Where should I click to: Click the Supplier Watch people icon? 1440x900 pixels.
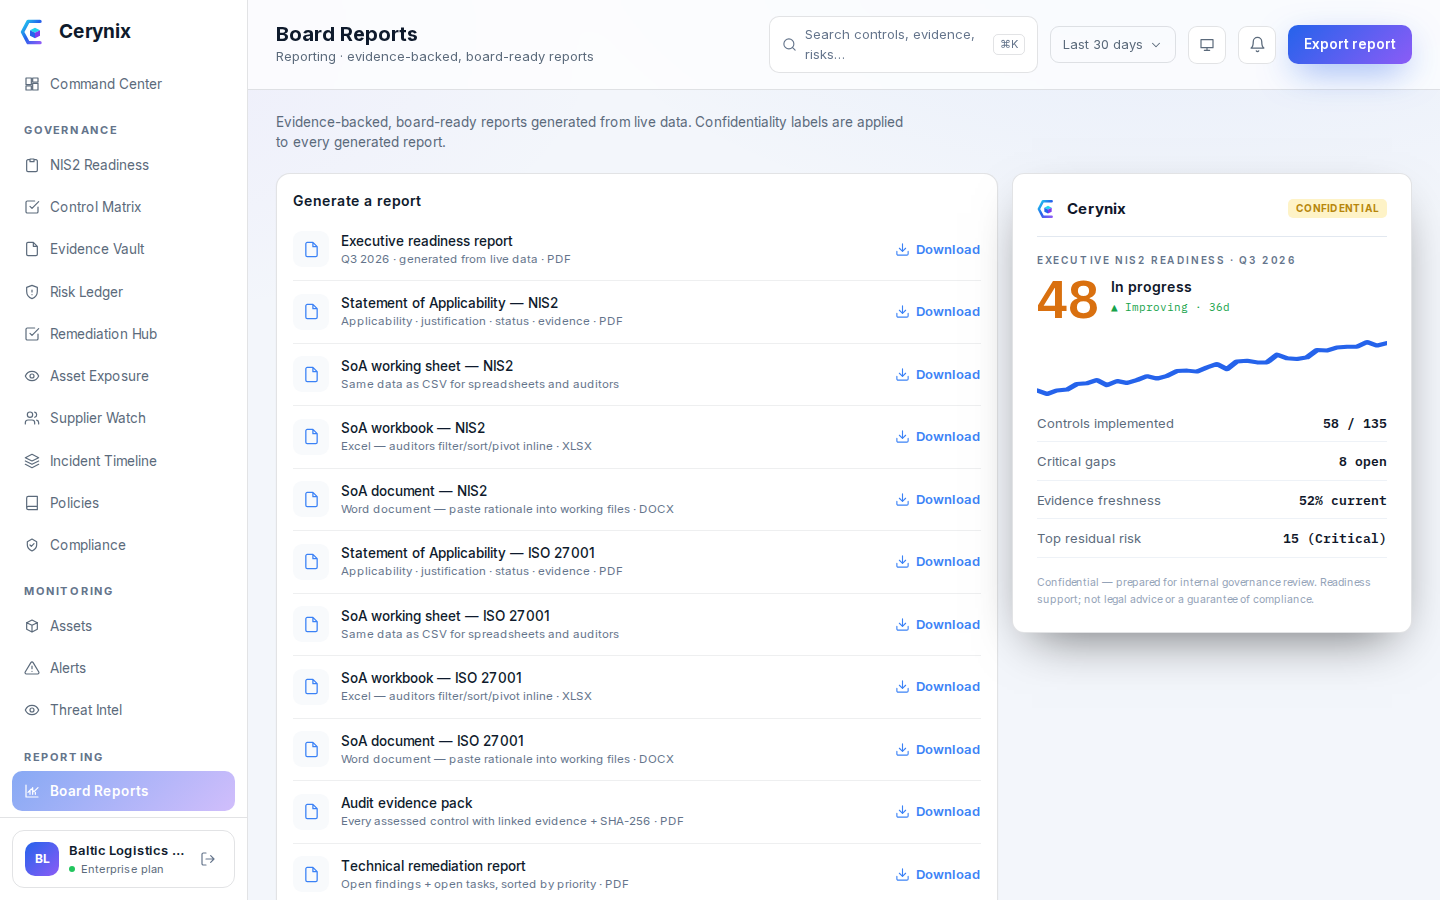(32, 418)
